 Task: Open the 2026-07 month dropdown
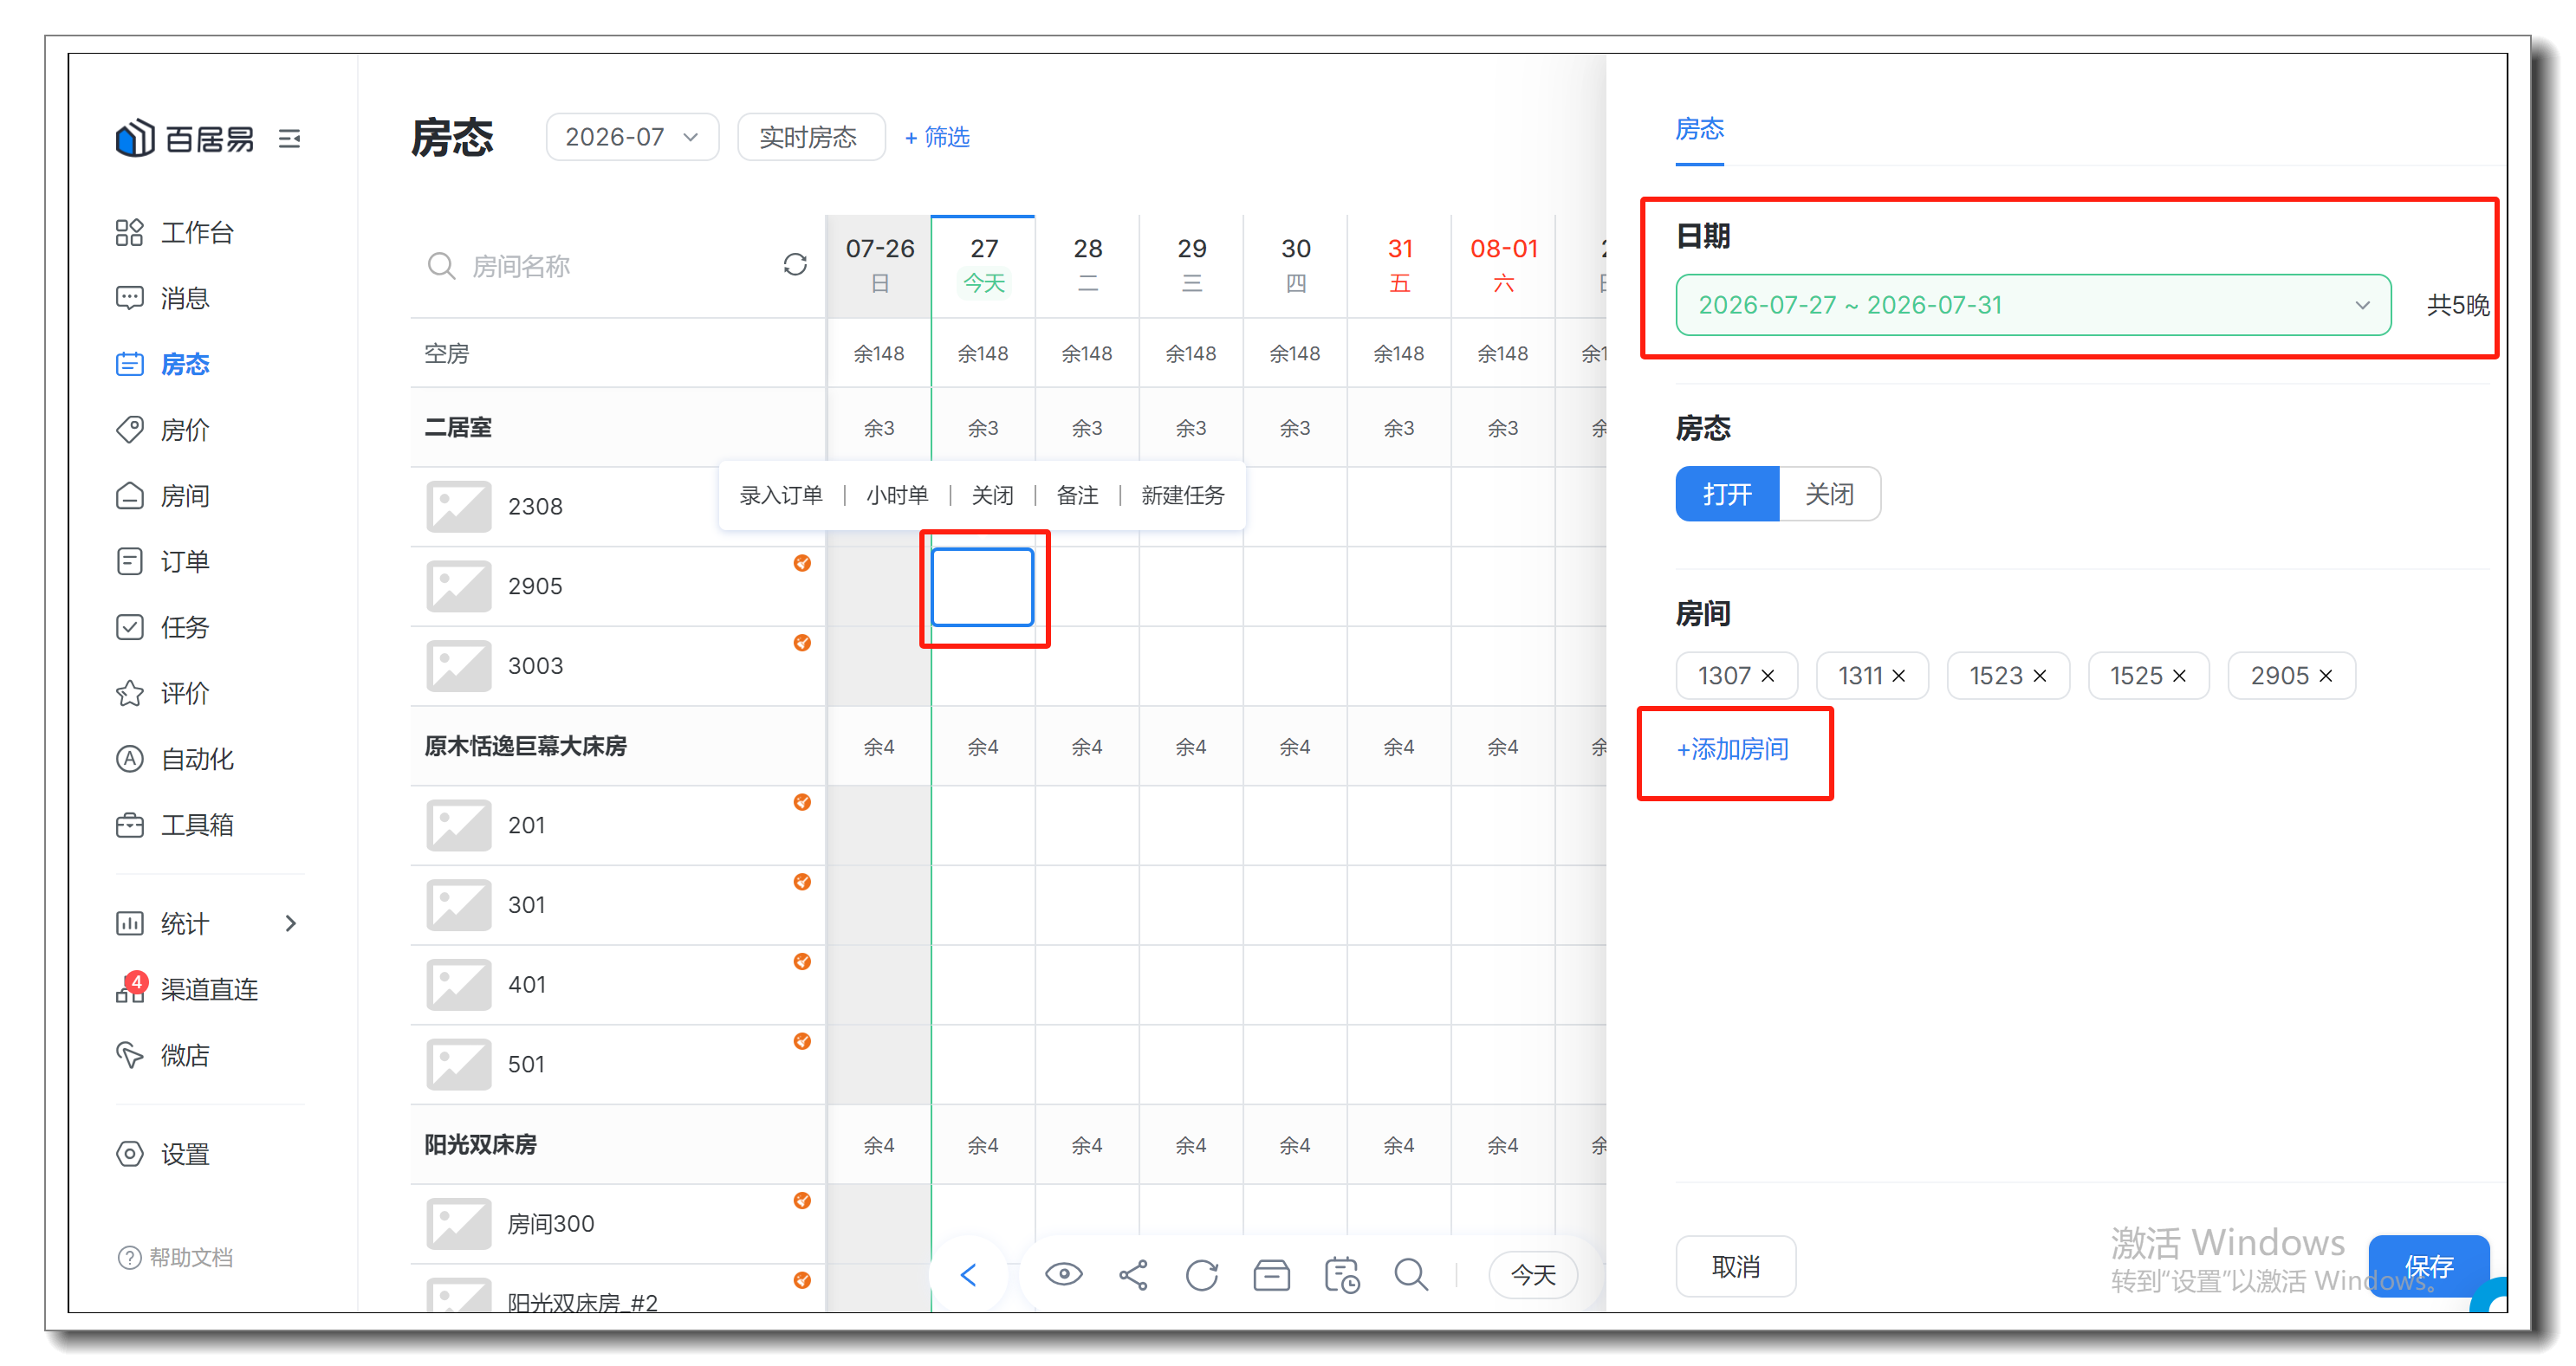[x=632, y=137]
